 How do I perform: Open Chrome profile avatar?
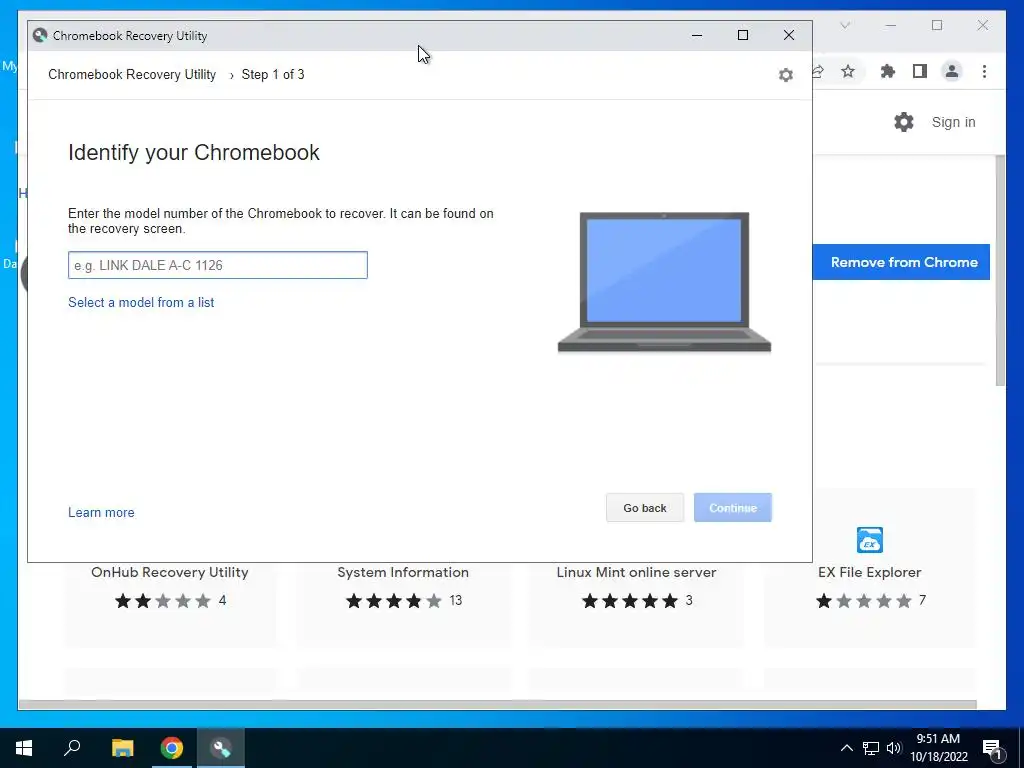pyautogui.click(x=952, y=71)
